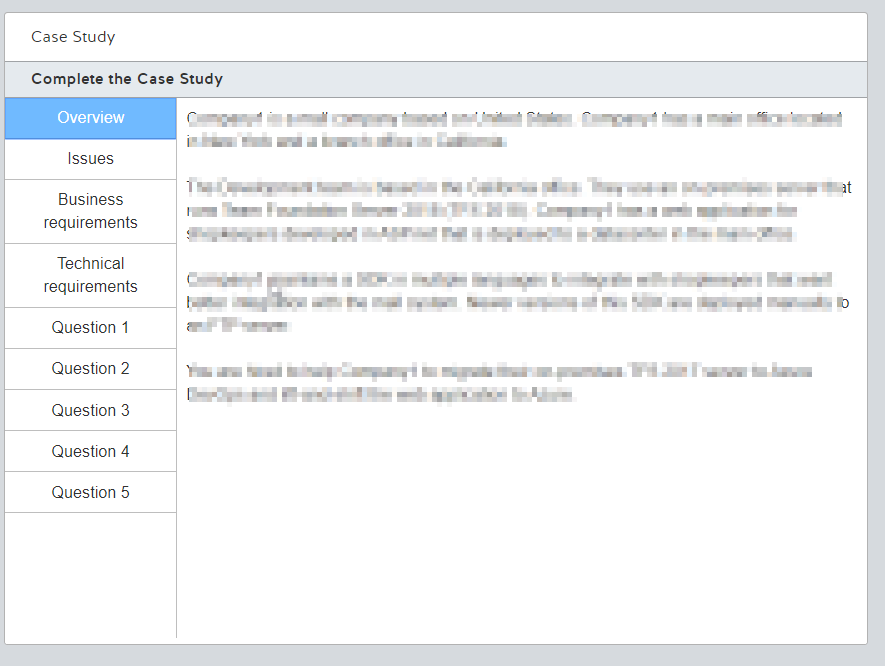Open the Issues section

(90, 158)
